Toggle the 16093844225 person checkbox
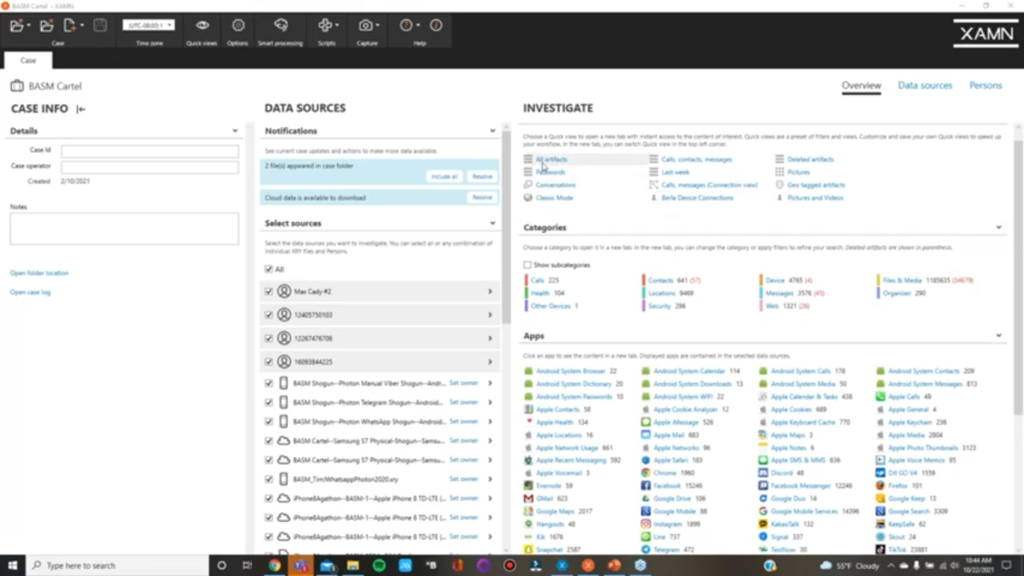Viewport: 1024px width, 576px height. 268,362
